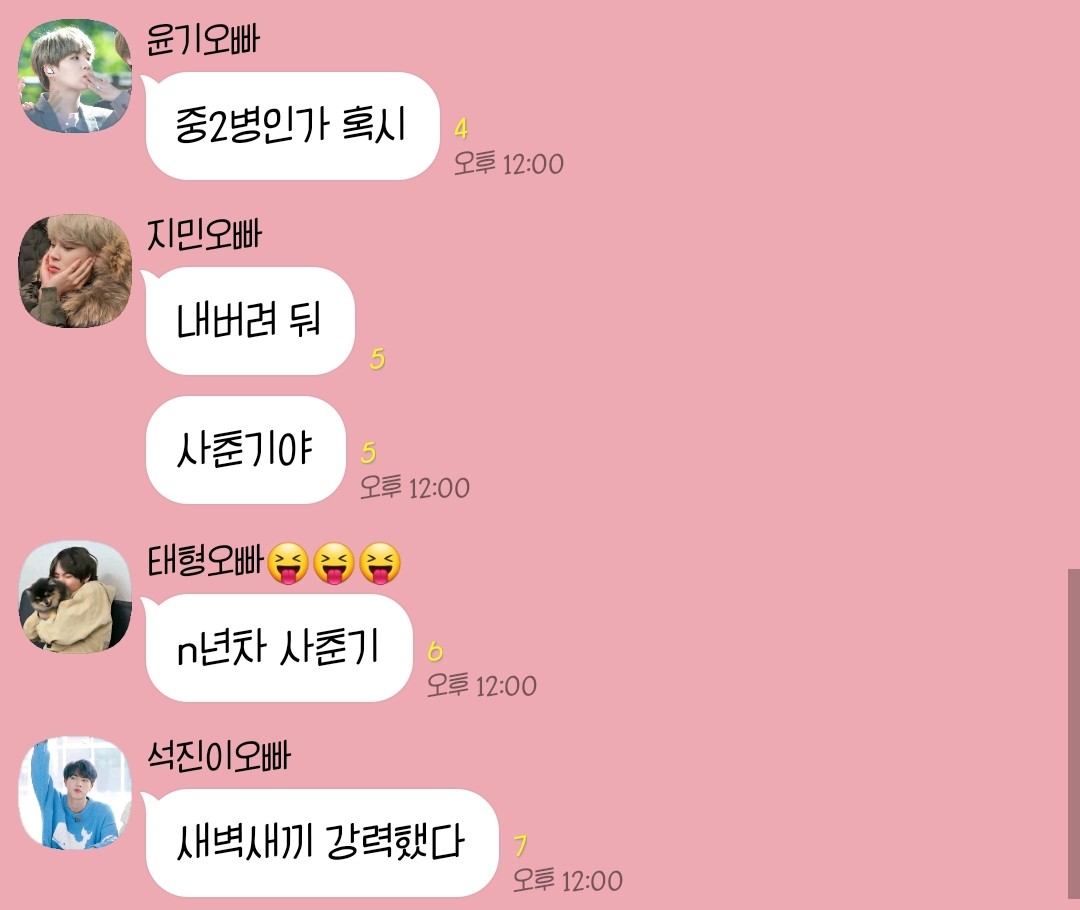Click the unread count 4 beside 윤기's message
The height and width of the screenshot is (910, 1080).
[461, 128]
